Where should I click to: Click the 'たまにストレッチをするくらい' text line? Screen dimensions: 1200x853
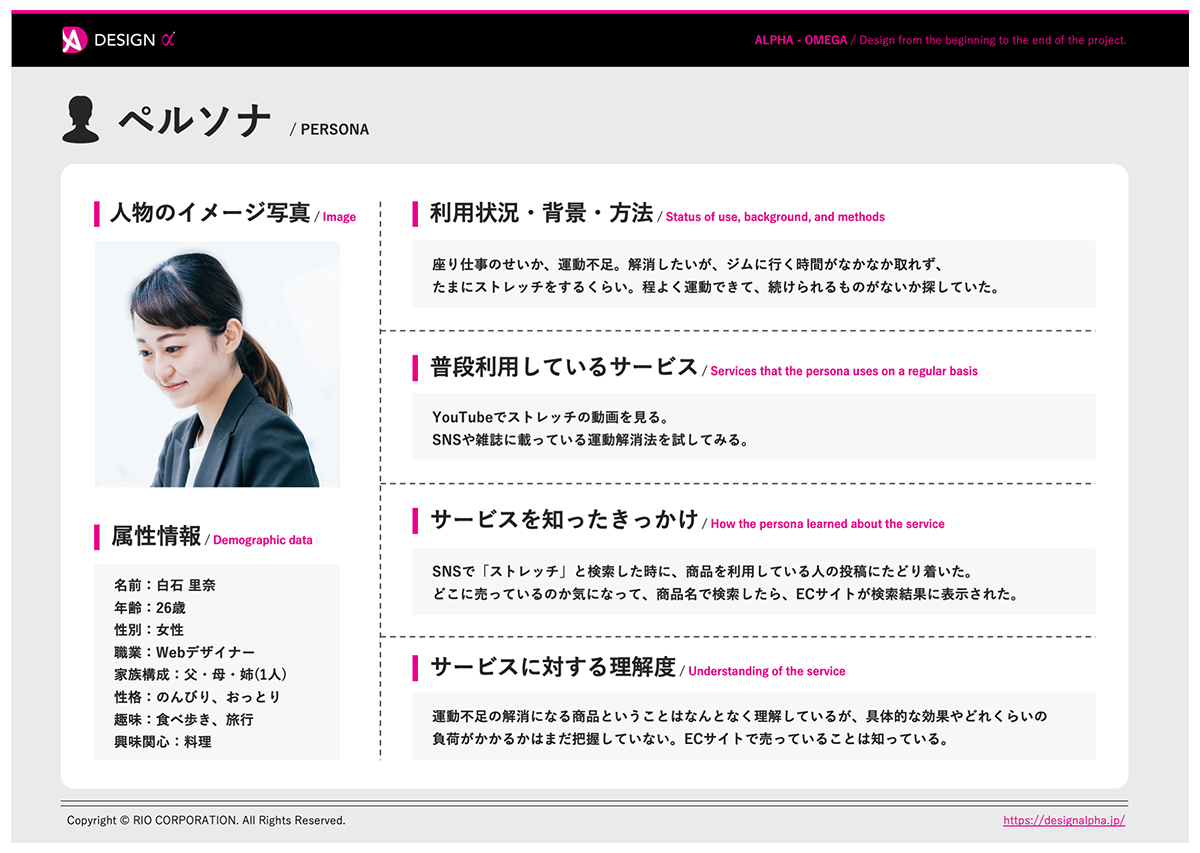tap(716, 287)
